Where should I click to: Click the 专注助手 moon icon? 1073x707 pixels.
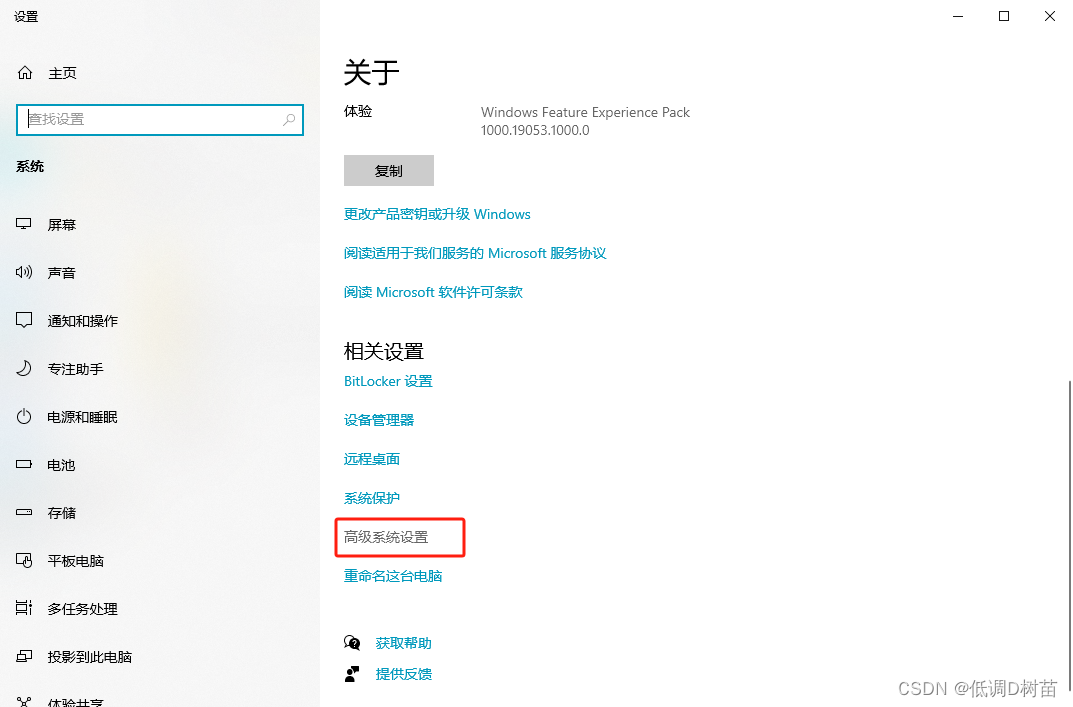pyautogui.click(x=24, y=368)
